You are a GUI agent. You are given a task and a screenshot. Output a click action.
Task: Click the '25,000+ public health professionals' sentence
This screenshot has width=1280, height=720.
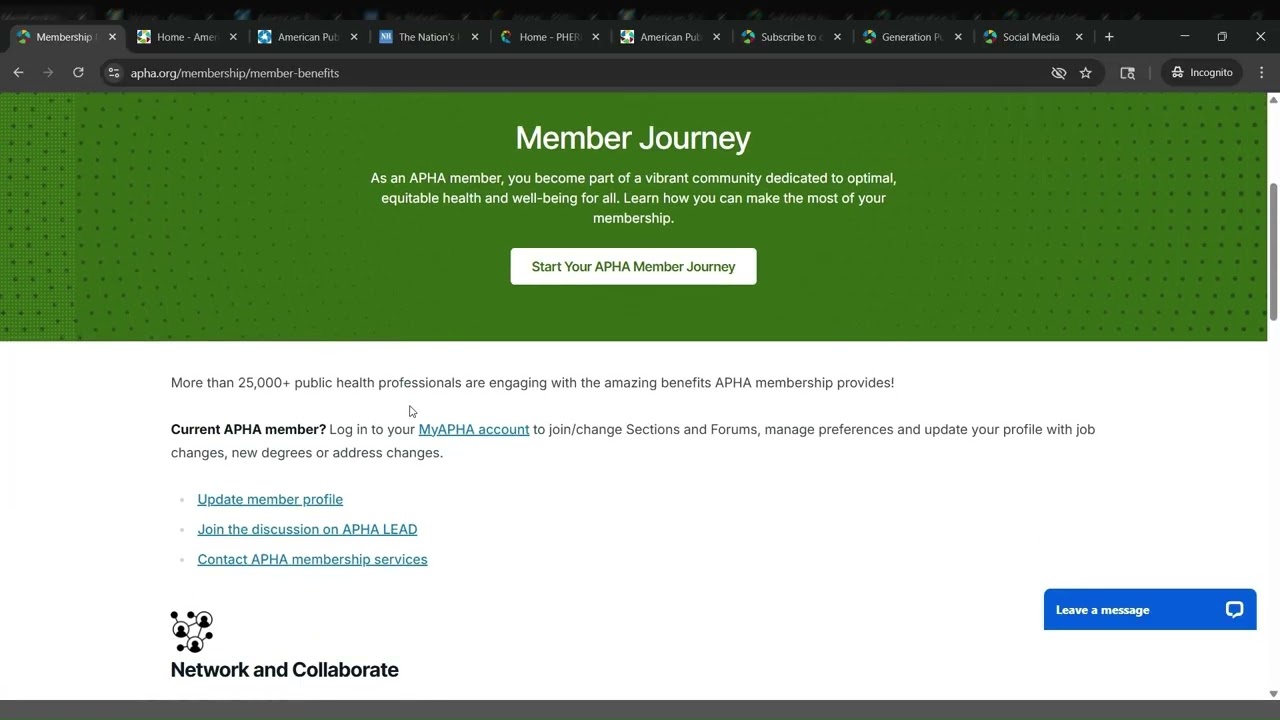tap(532, 383)
